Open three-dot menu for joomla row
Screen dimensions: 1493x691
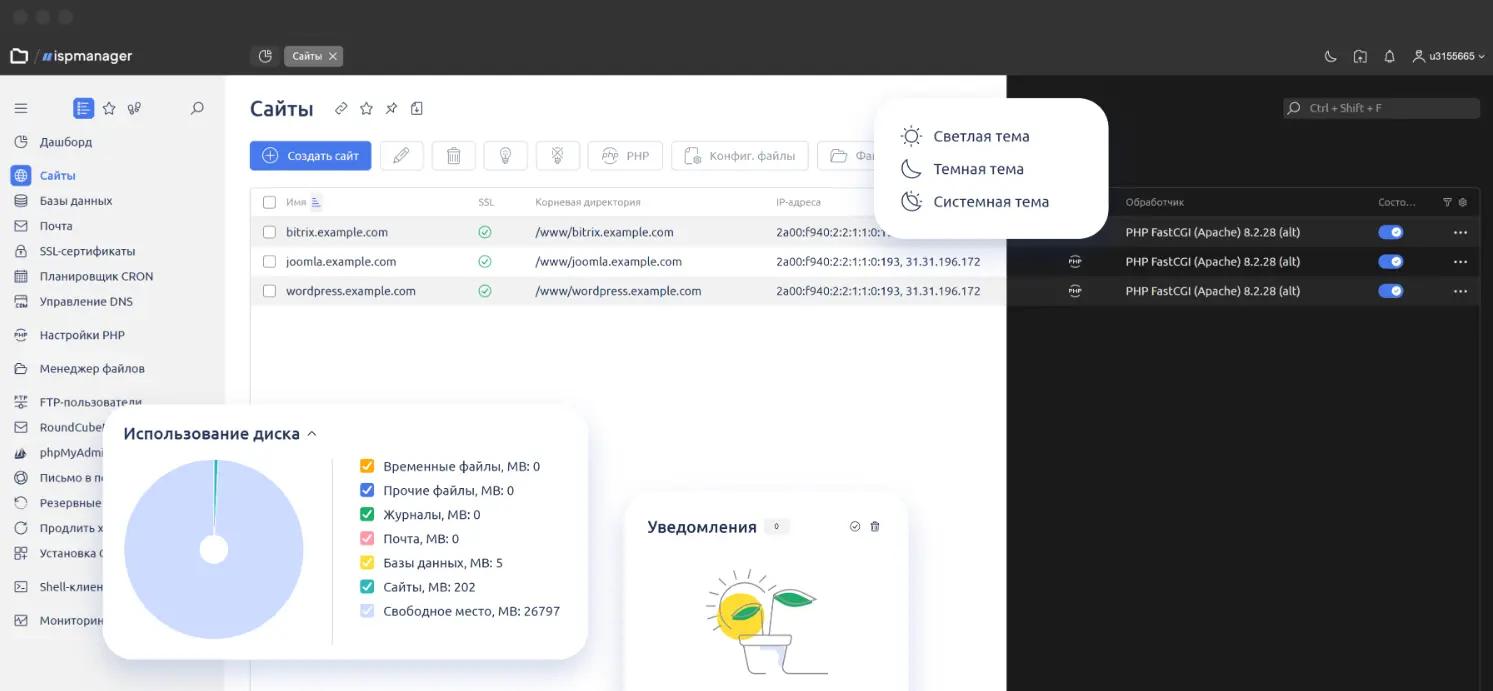click(x=1461, y=262)
